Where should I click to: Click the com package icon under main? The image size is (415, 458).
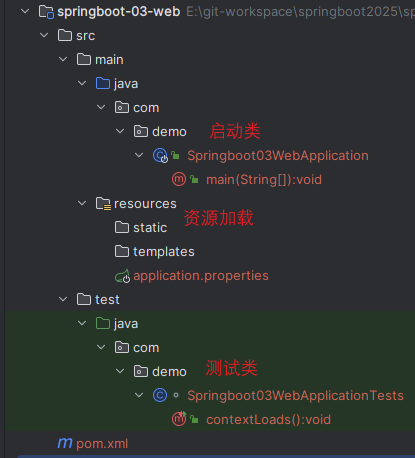tap(122, 107)
